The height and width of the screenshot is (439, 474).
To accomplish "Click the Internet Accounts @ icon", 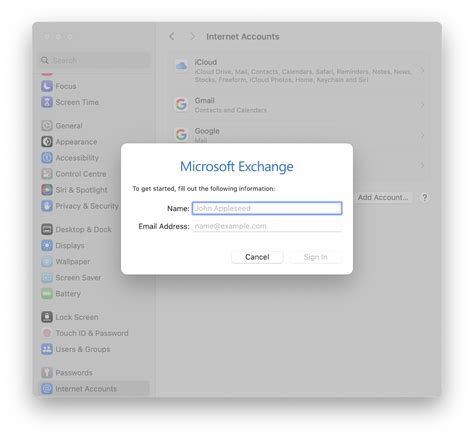I will click(47, 389).
